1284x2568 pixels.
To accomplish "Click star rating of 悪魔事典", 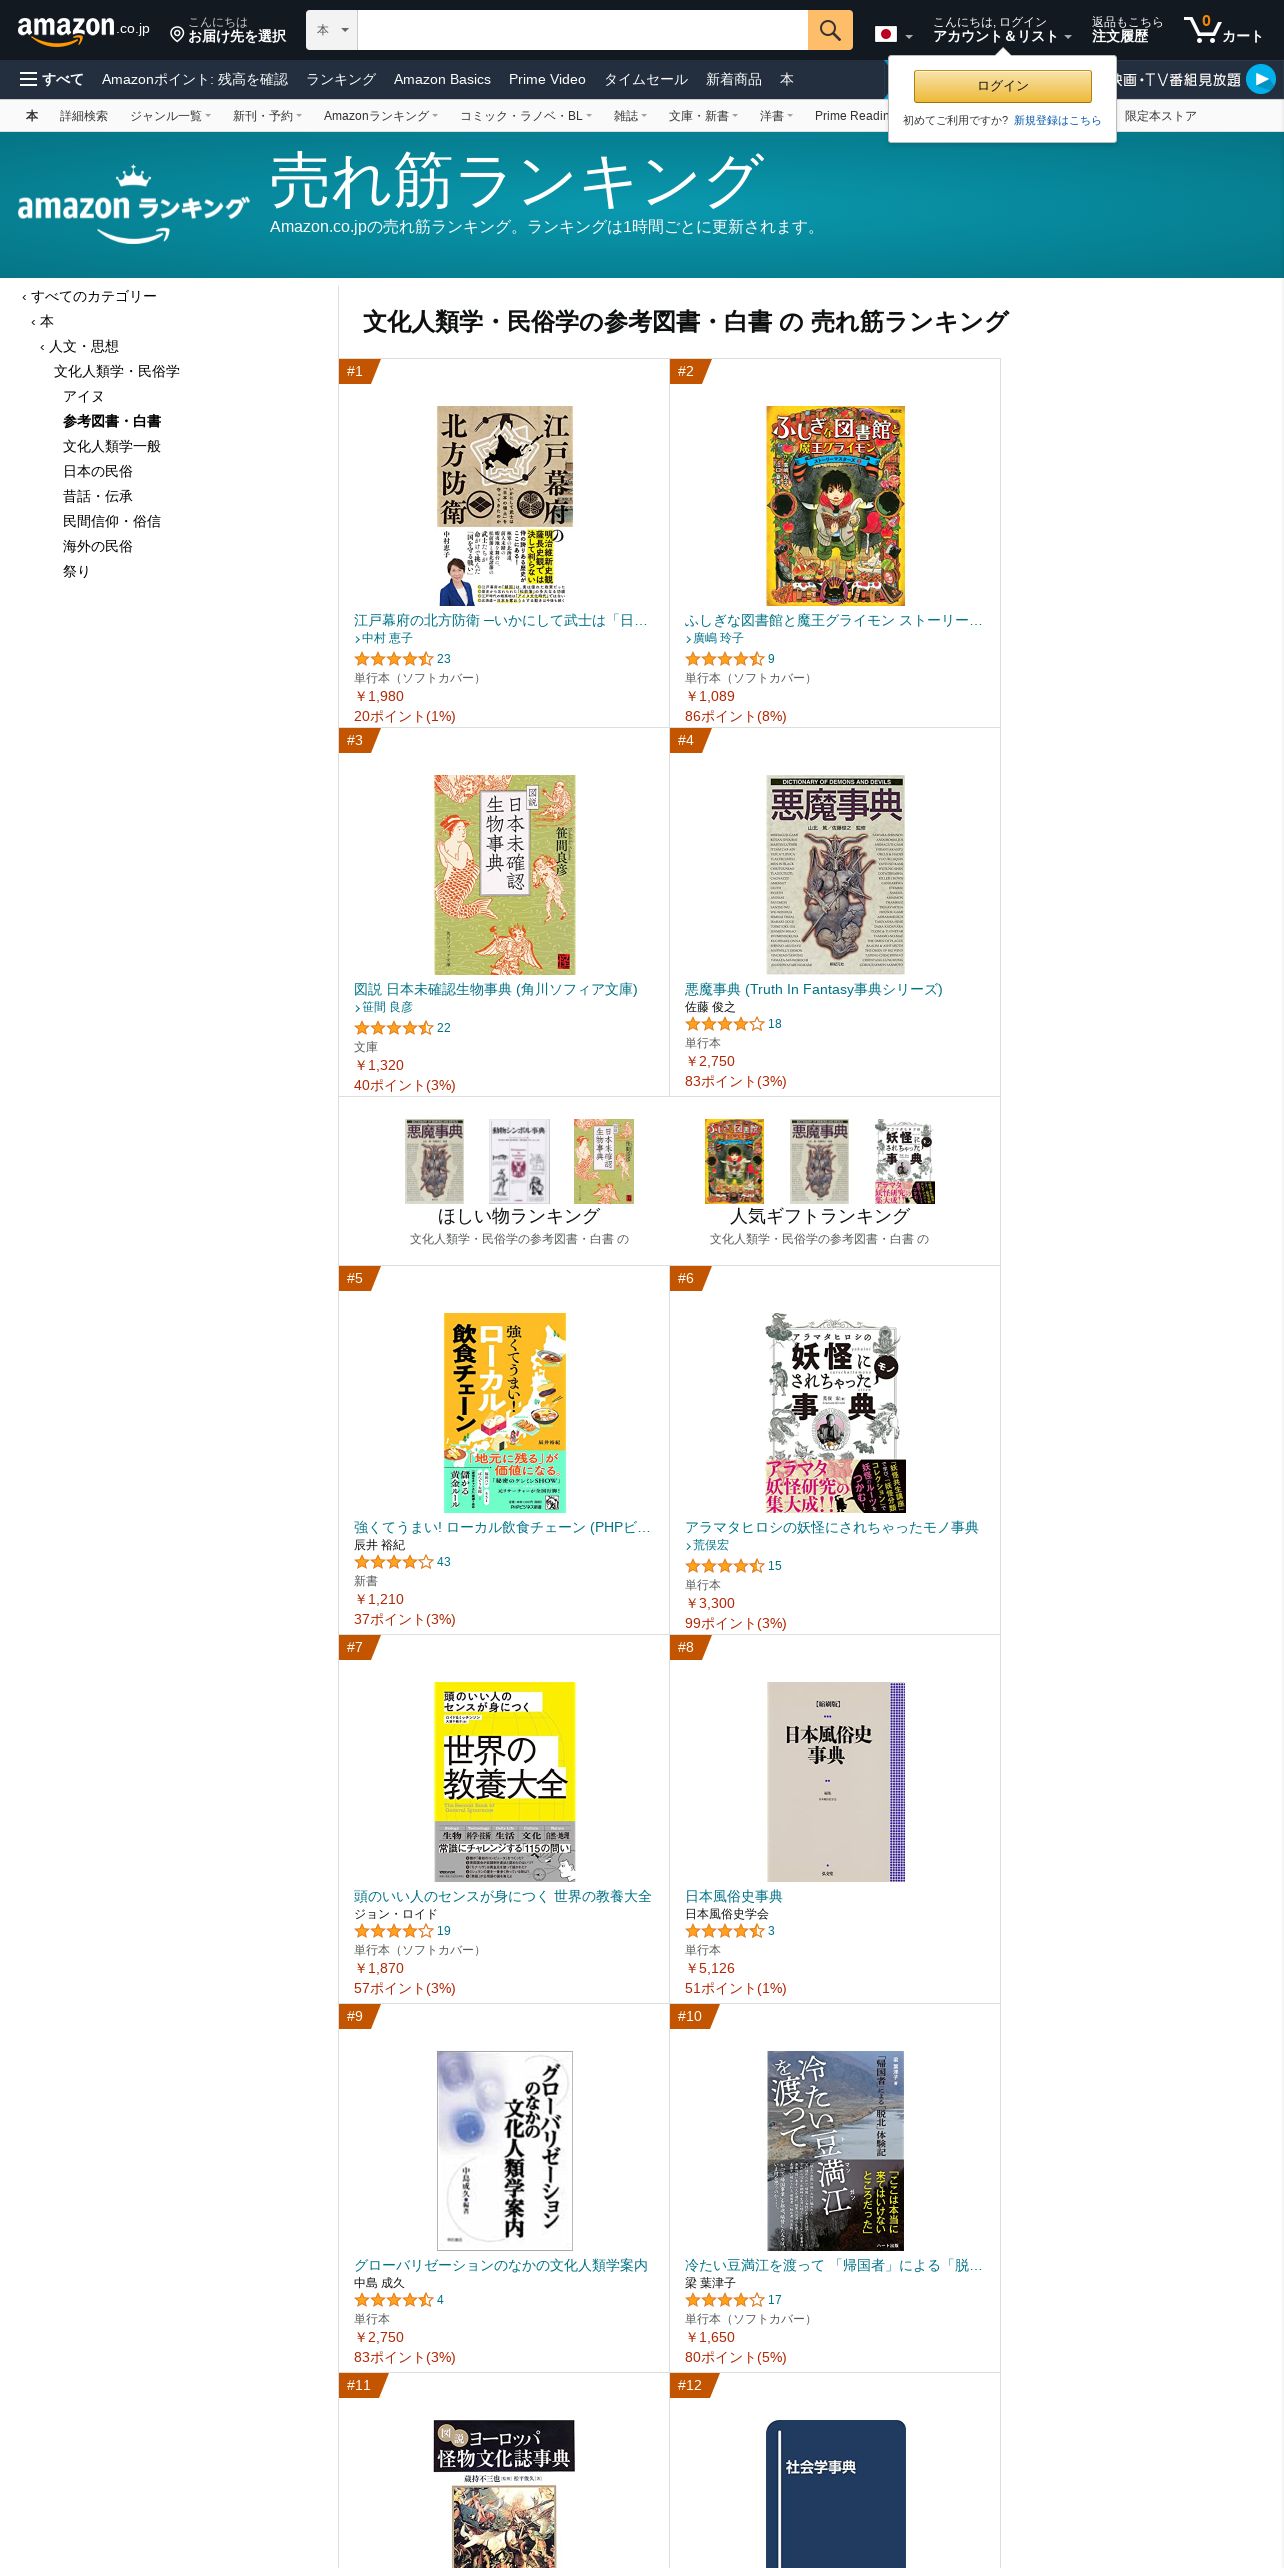I will pyautogui.click(x=724, y=1024).
